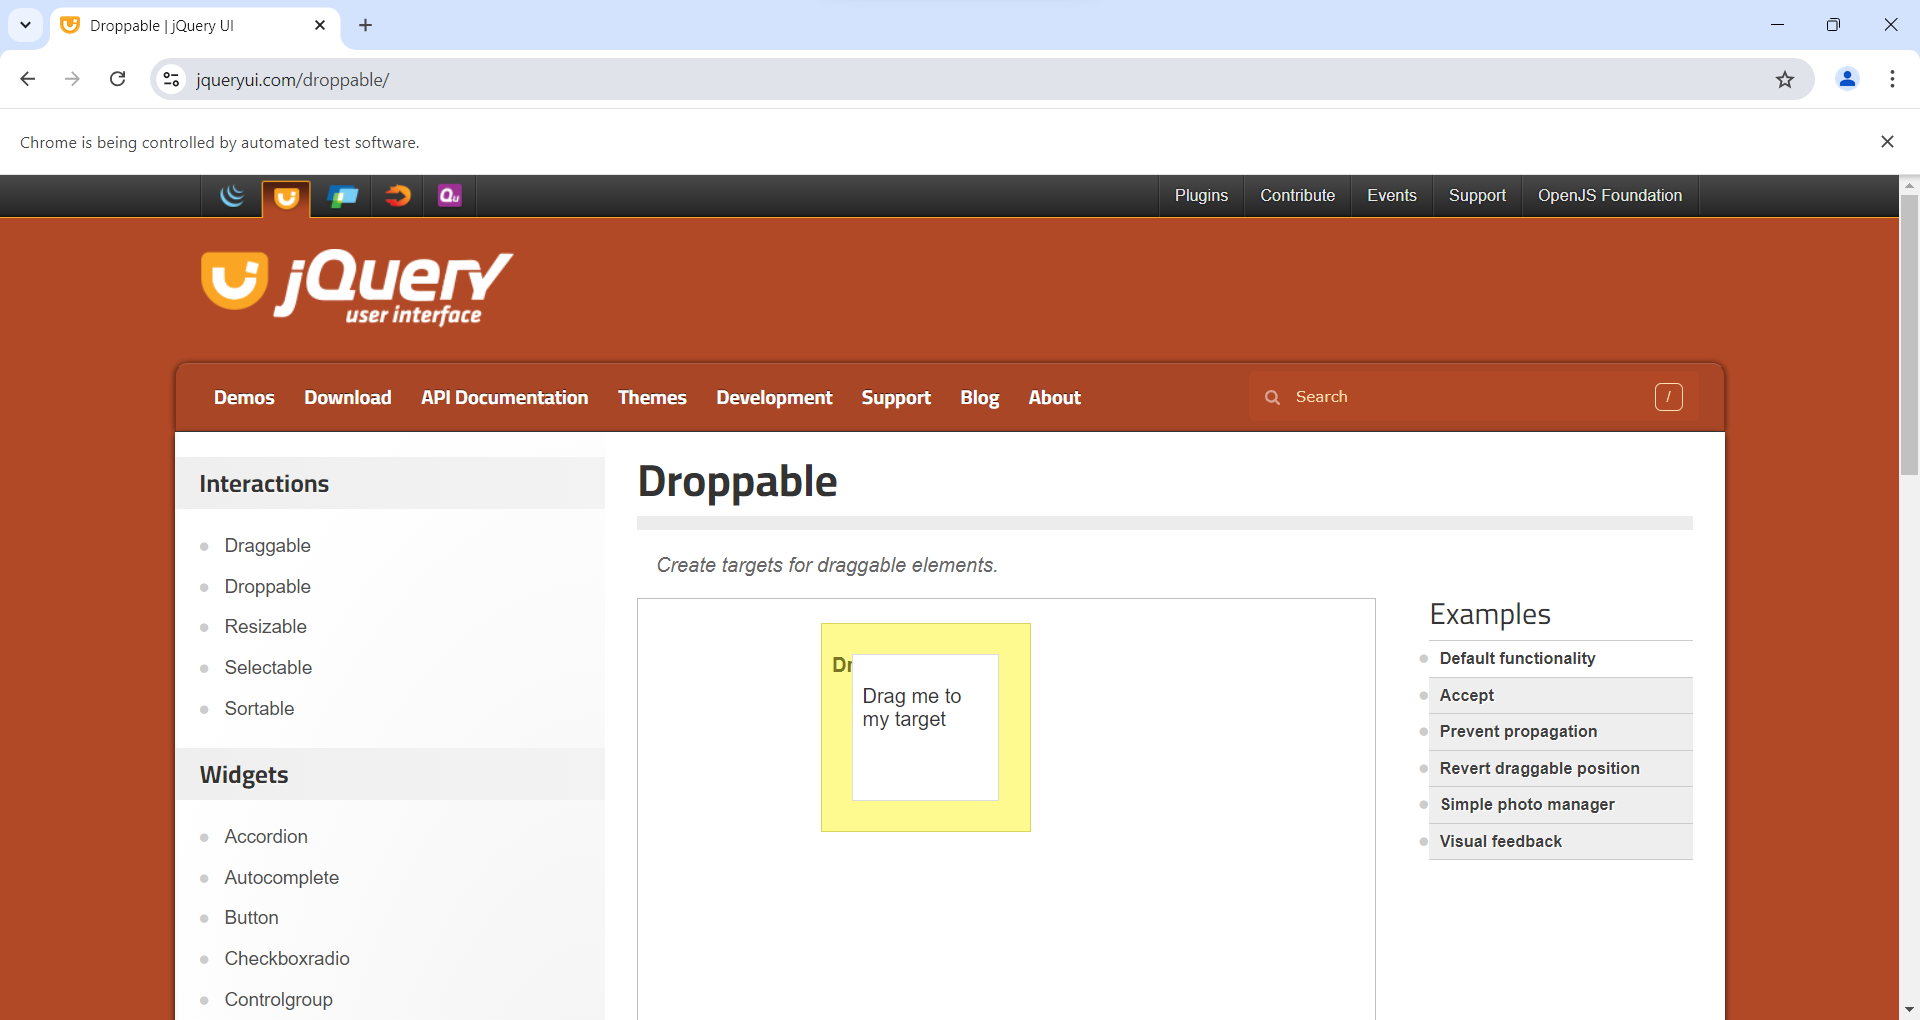
Task: Open the Demos menu item
Action: [x=244, y=398]
